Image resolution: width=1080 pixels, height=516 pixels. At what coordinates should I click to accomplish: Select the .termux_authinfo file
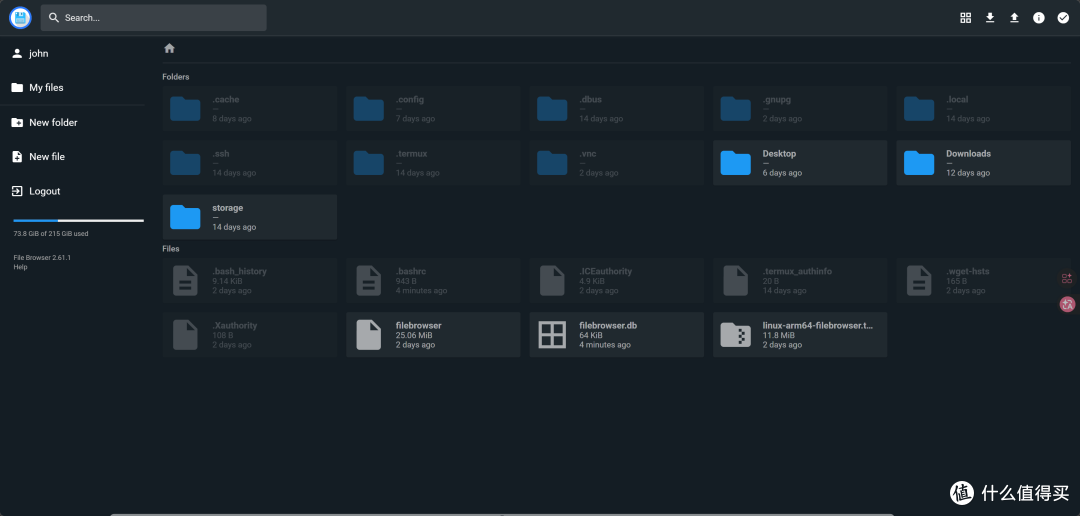coord(800,280)
